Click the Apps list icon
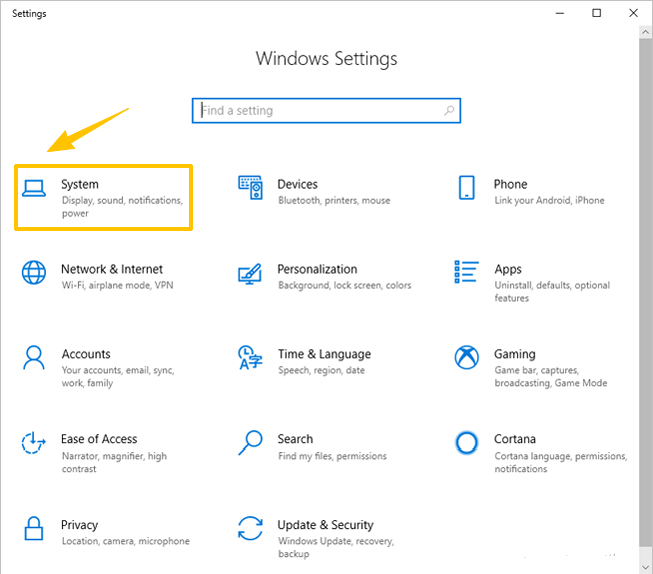The height and width of the screenshot is (574, 653). tap(466, 272)
